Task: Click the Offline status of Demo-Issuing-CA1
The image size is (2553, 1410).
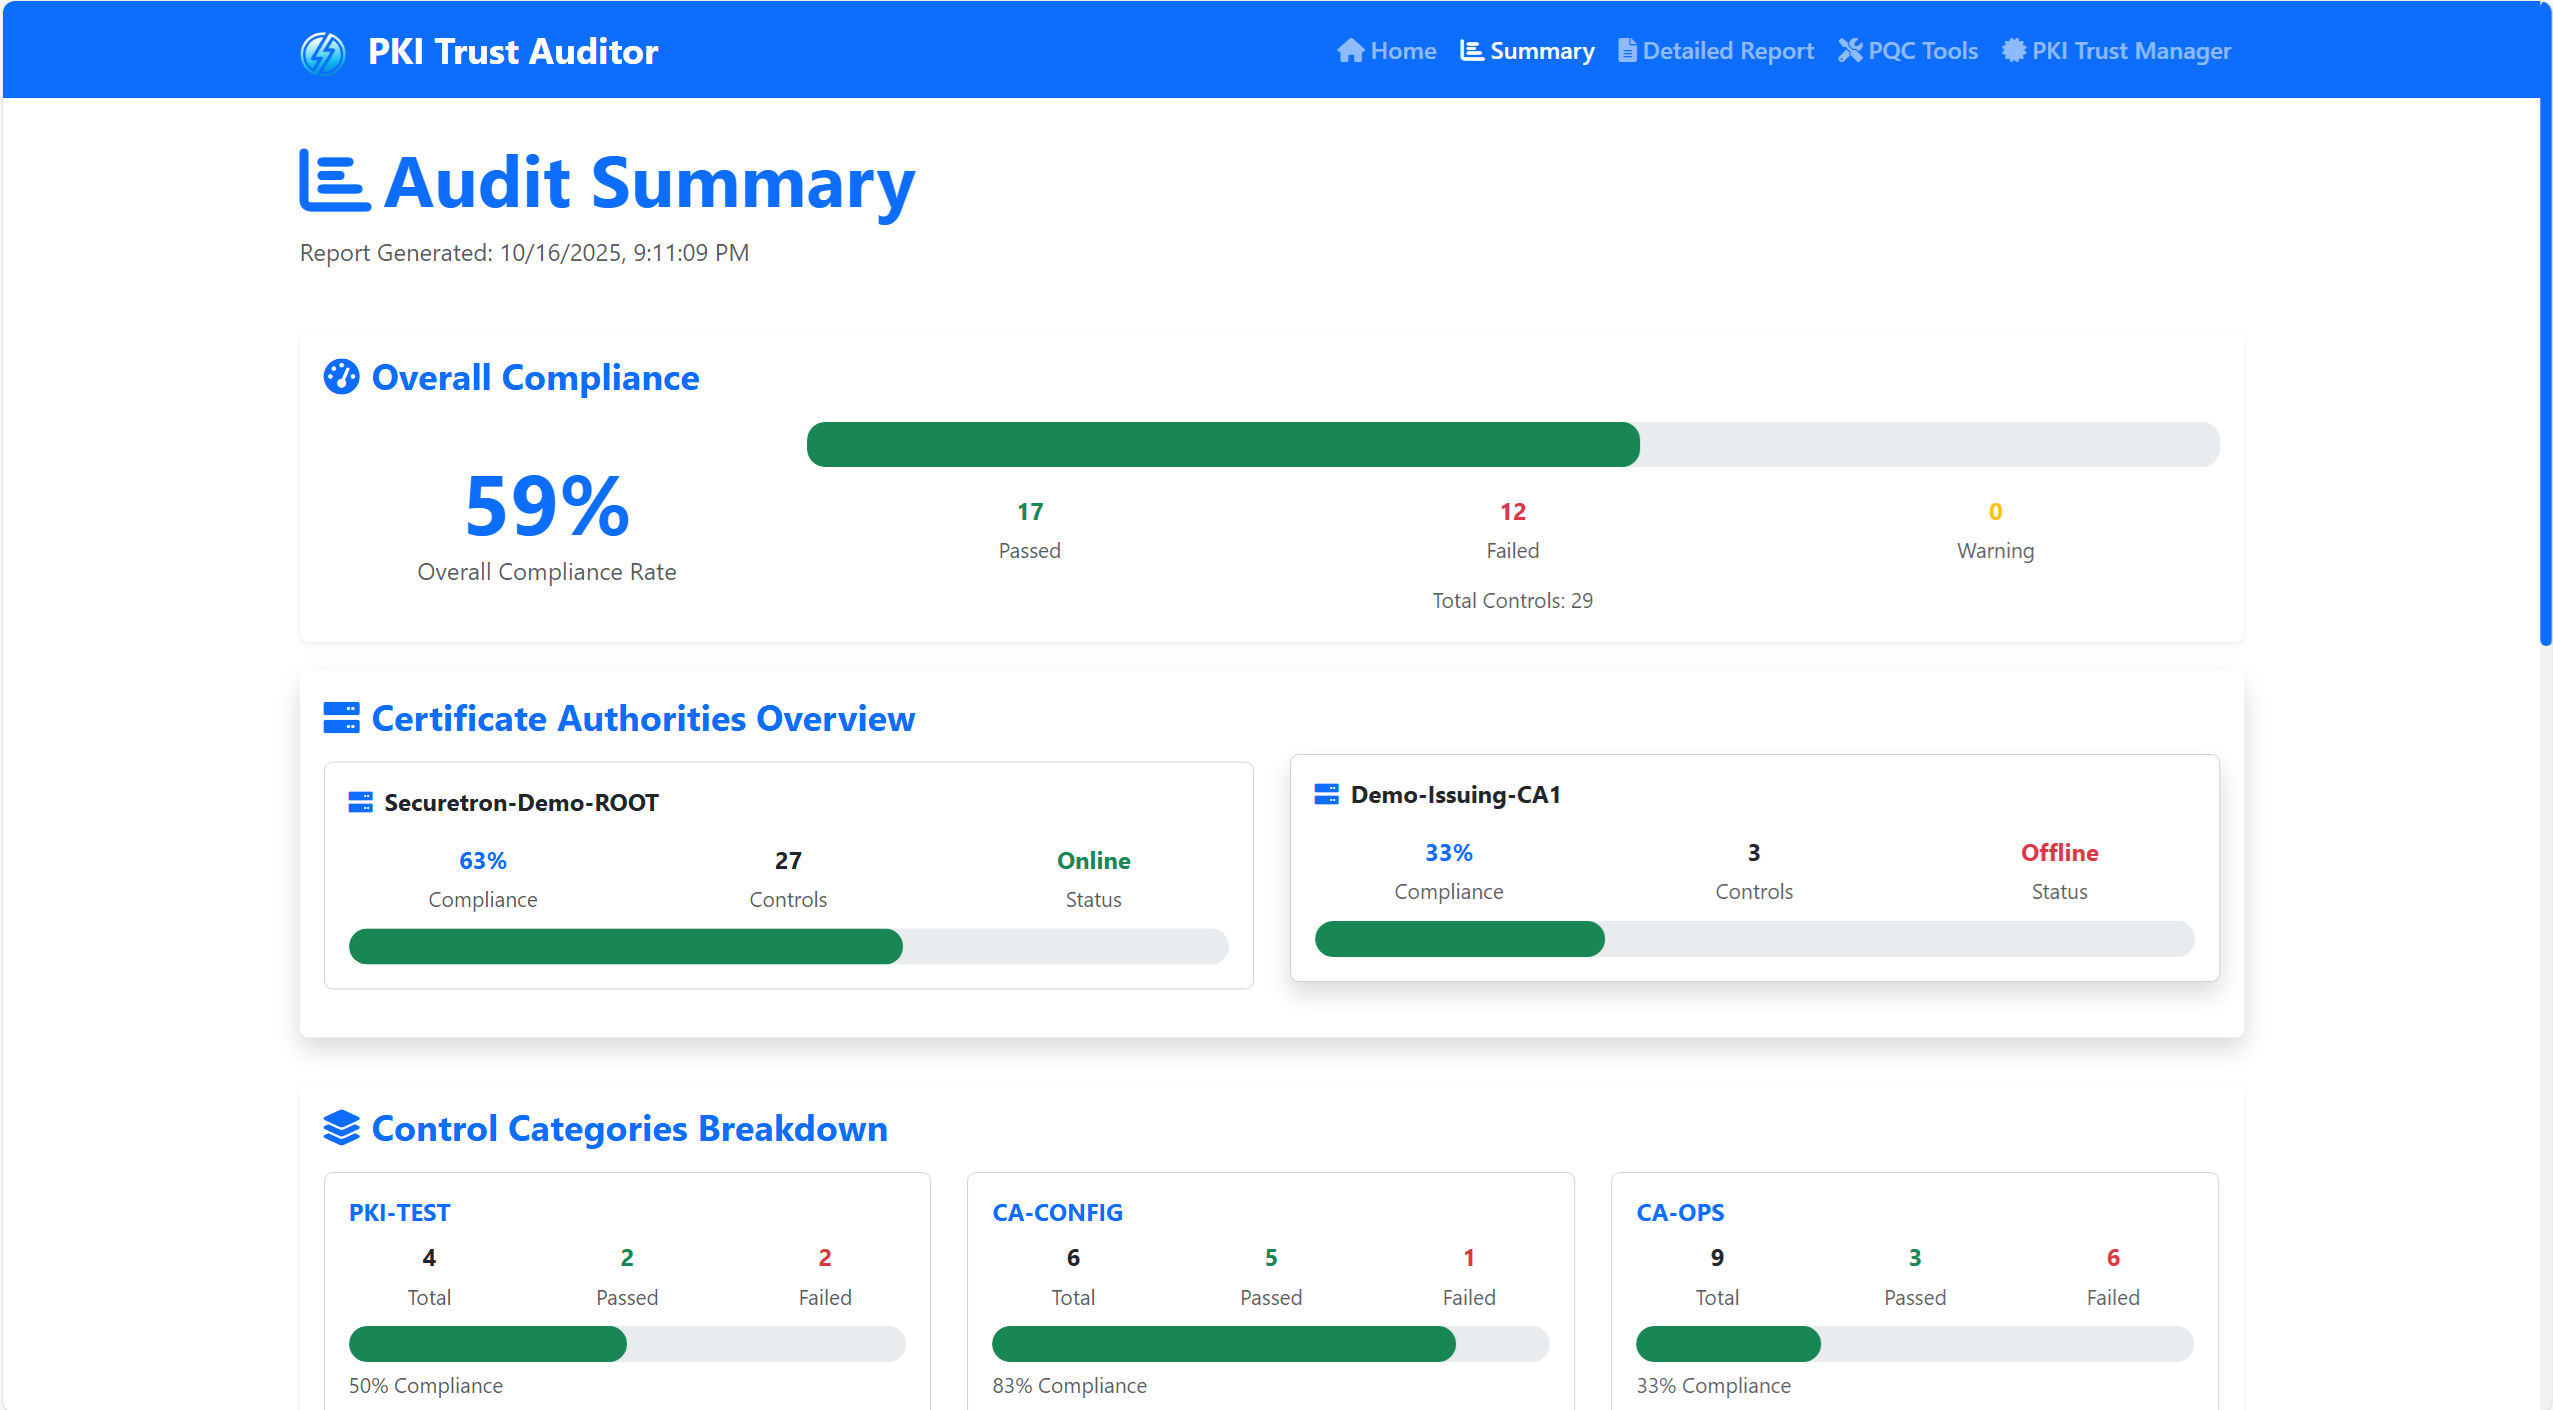Action: click(2059, 853)
